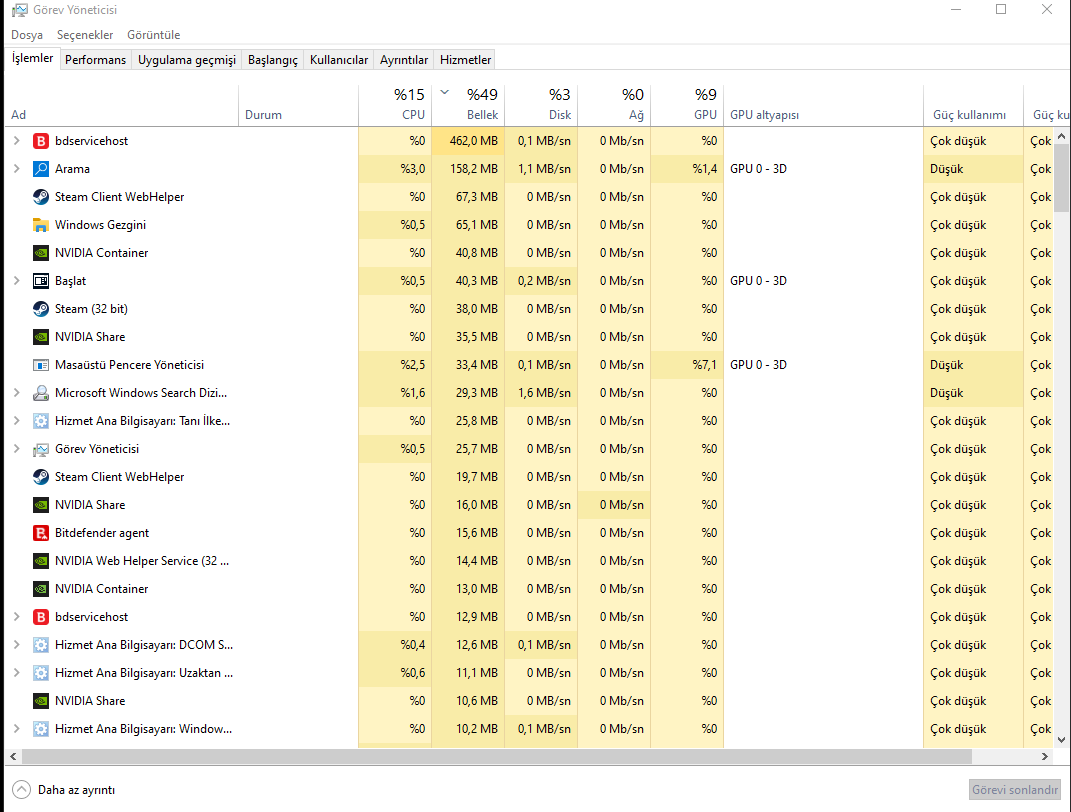
Task: Click the Arama magnifier icon
Action: (x=41, y=169)
